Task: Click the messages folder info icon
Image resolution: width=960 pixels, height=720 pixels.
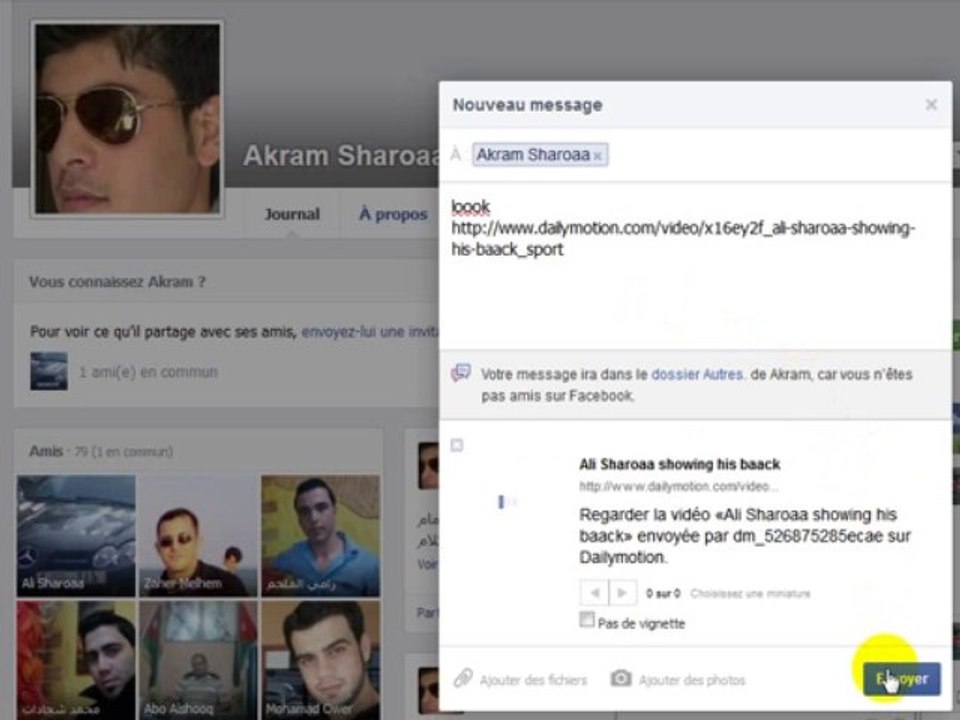Action: (x=461, y=372)
